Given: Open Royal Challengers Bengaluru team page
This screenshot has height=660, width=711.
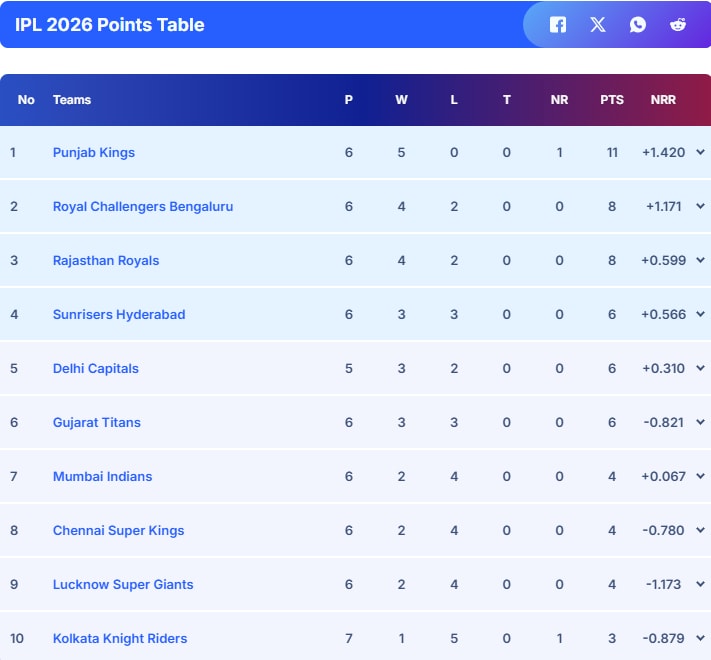Looking at the screenshot, I should 143,207.
